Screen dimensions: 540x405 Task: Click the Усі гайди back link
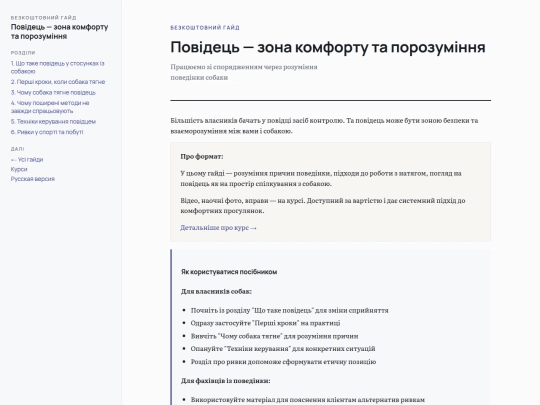pos(27,159)
